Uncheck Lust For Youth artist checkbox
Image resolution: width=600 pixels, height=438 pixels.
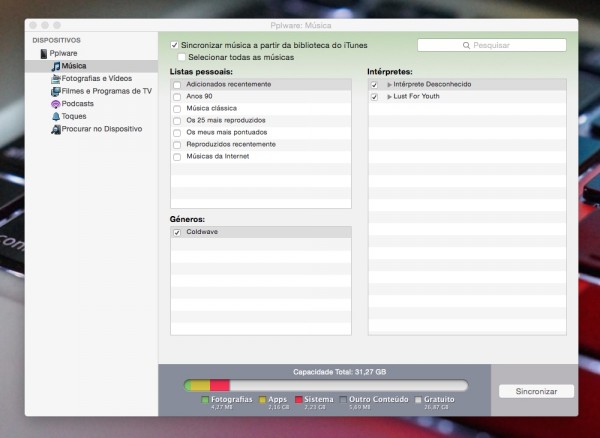374,97
